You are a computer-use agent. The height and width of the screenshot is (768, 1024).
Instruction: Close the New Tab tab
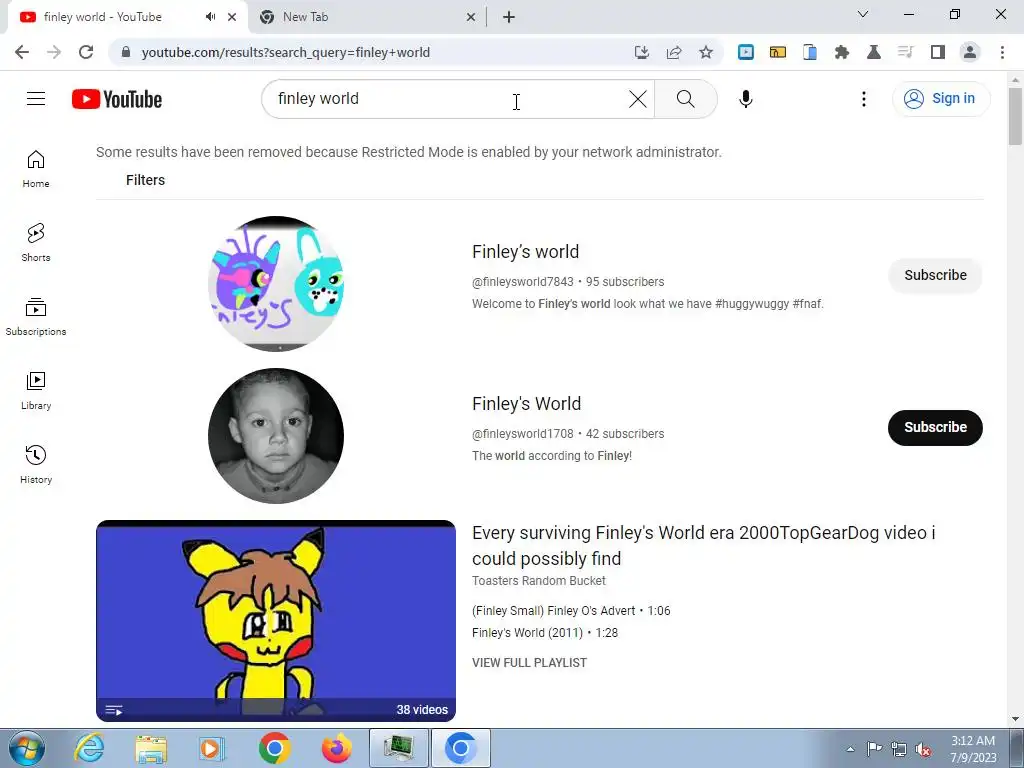(471, 17)
